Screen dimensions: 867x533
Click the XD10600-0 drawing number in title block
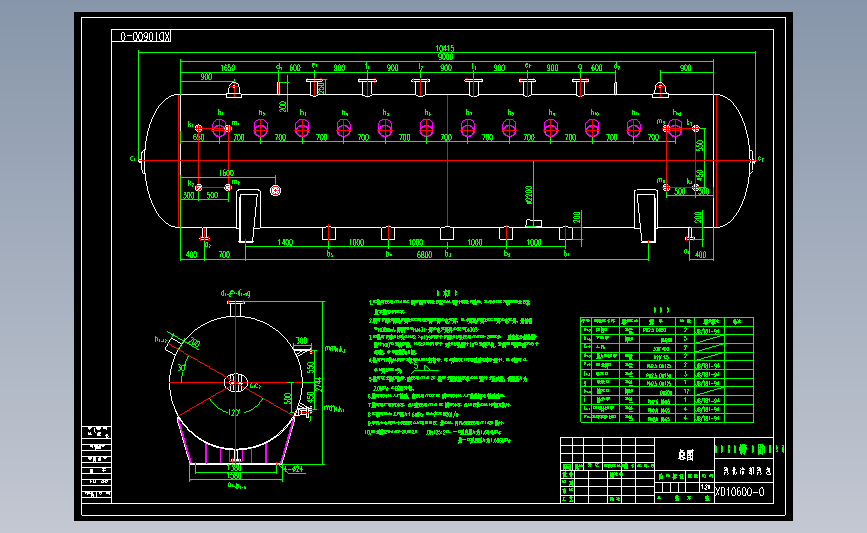pos(740,492)
